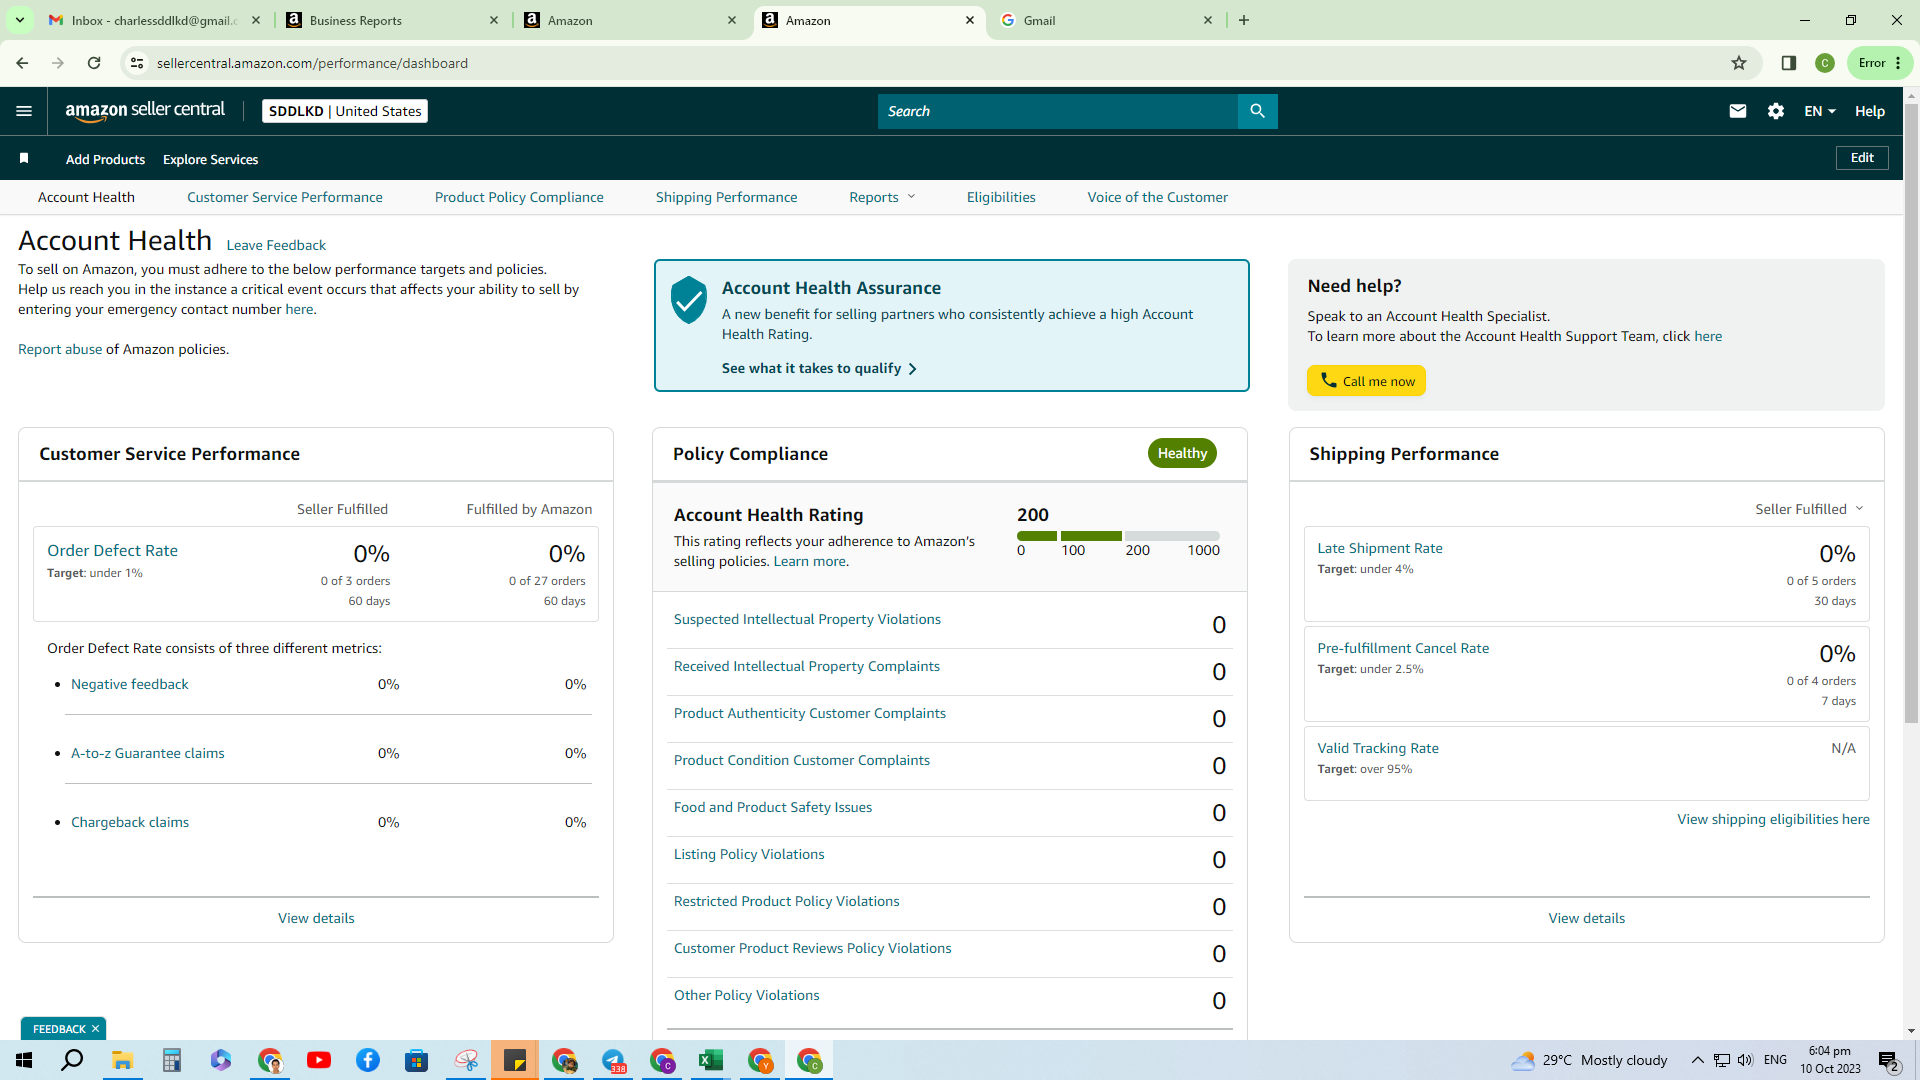
Task: View site information icon in address bar
Action: click(137, 63)
